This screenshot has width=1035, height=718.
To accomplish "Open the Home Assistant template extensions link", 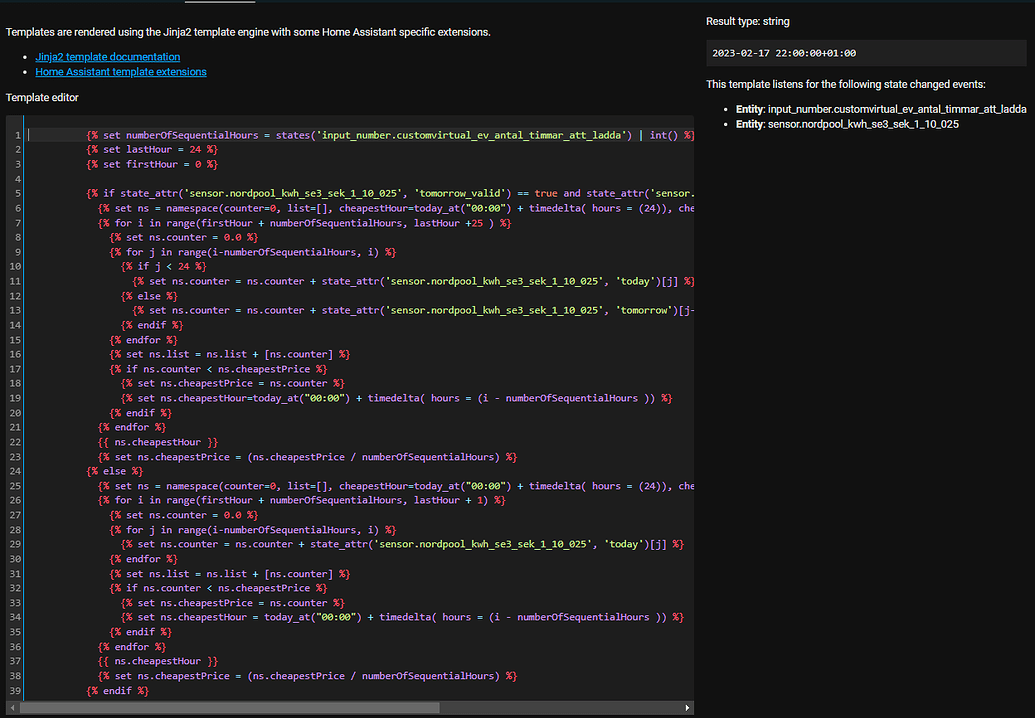I will click(120, 71).
